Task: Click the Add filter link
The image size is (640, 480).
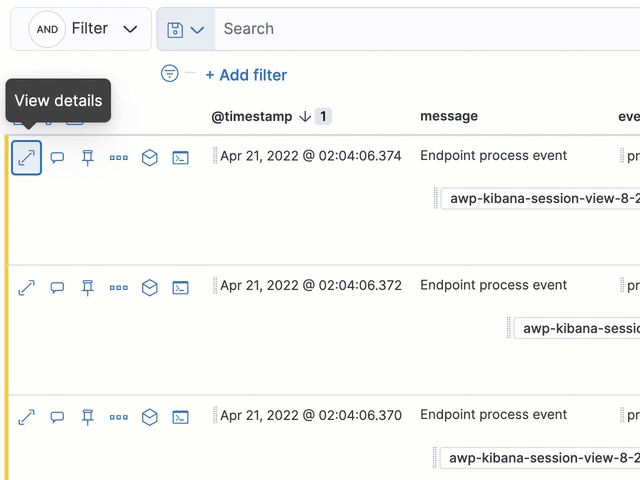Action: (x=246, y=75)
